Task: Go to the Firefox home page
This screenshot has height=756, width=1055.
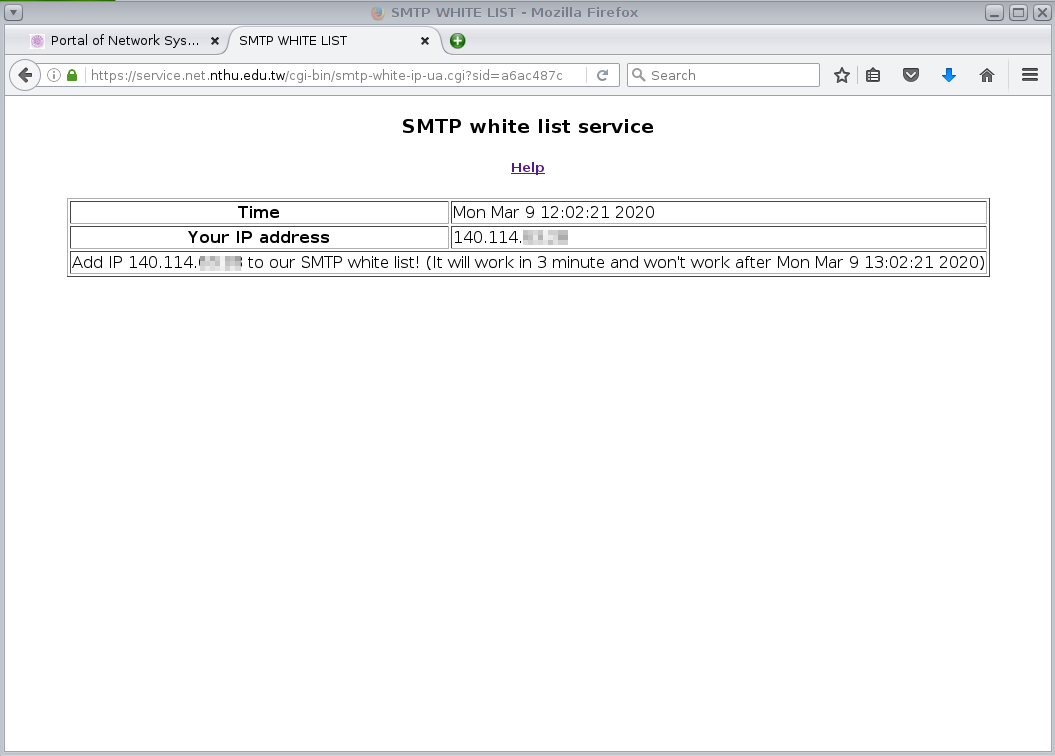Action: (x=987, y=75)
